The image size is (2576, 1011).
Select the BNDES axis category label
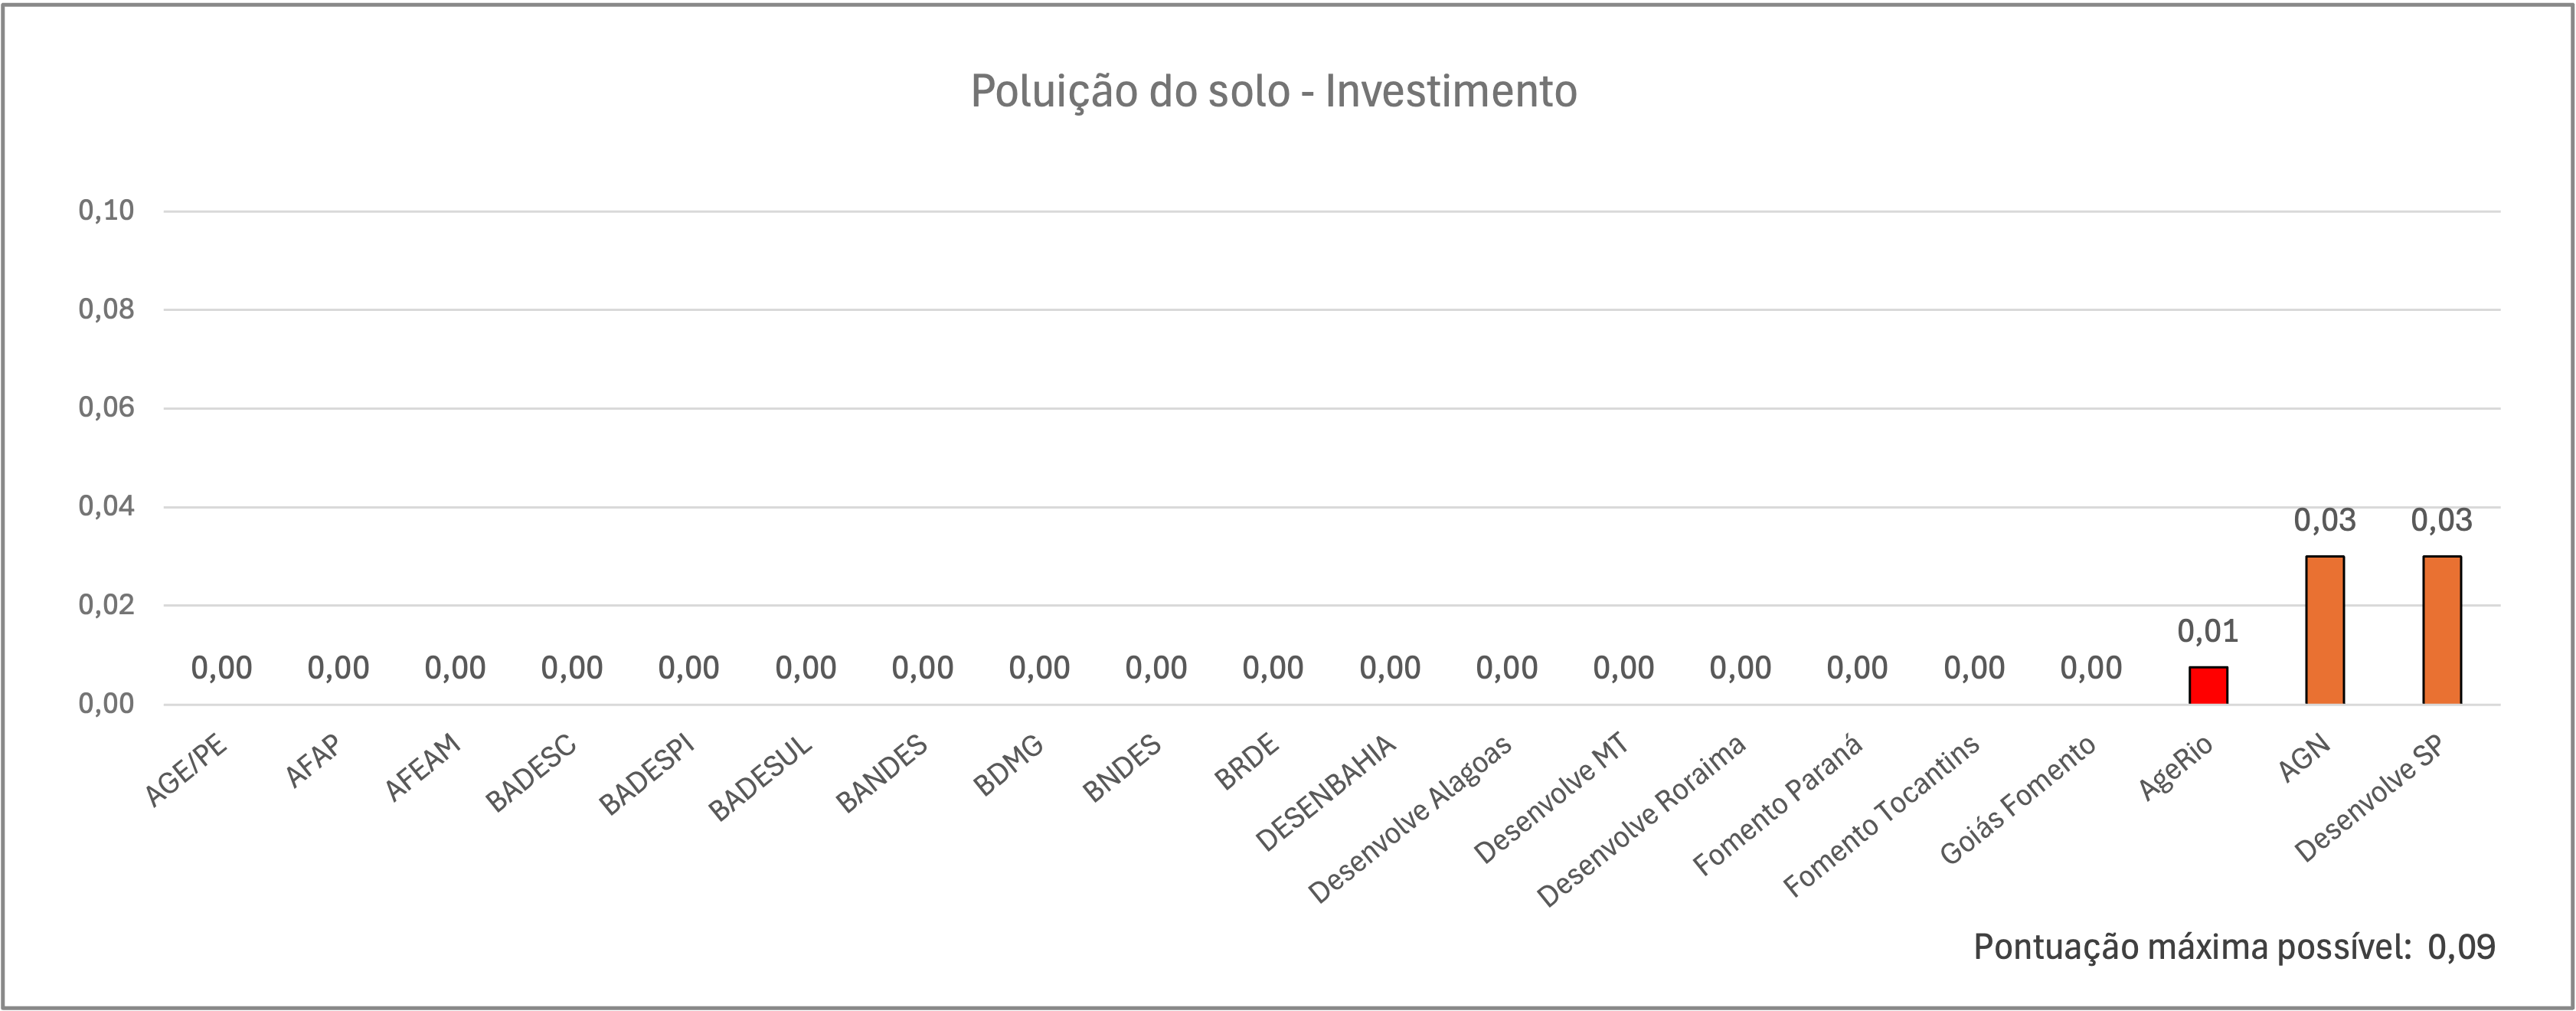(1123, 769)
